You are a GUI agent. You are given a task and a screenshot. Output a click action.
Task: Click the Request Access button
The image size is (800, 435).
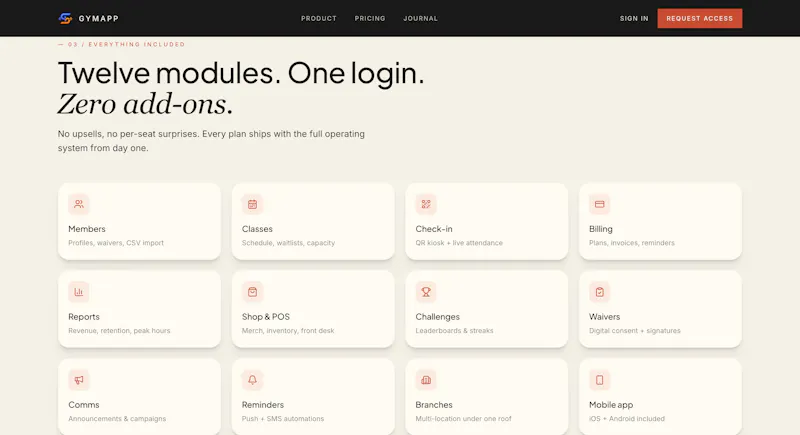[x=699, y=18]
